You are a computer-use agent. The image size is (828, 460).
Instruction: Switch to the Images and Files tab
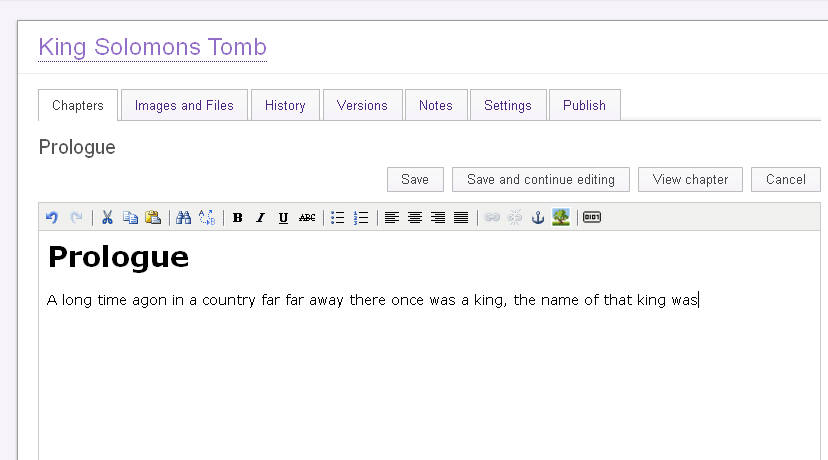(x=184, y=105)
